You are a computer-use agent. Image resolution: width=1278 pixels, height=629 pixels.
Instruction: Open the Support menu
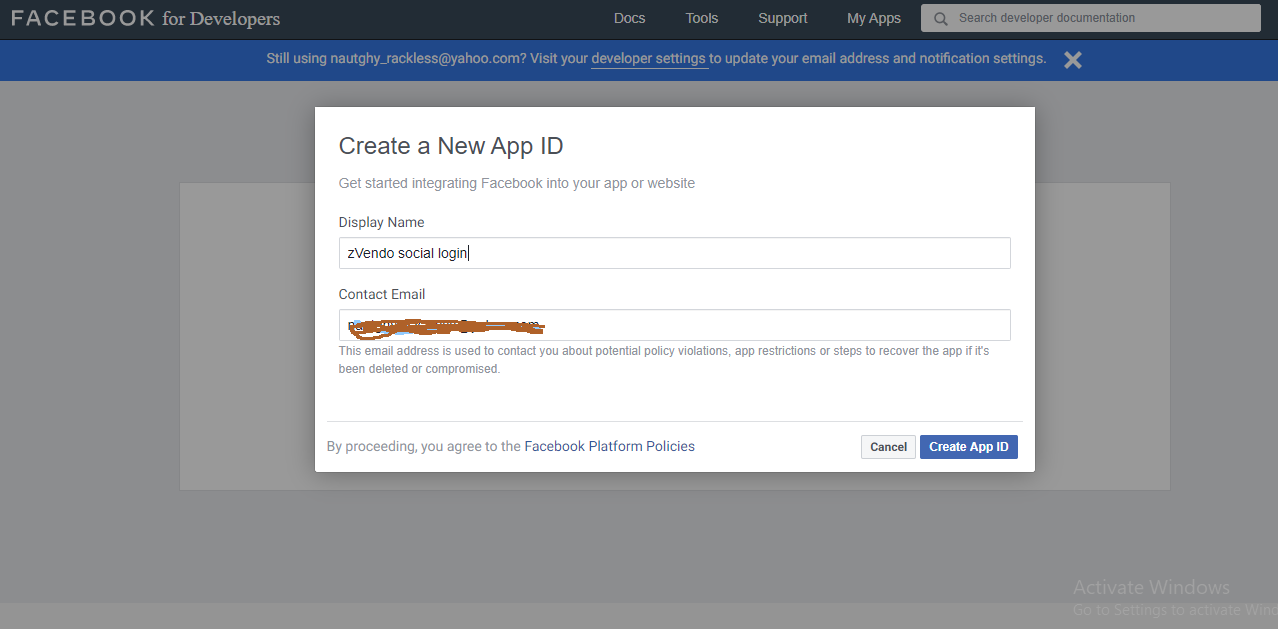point(783,18)
